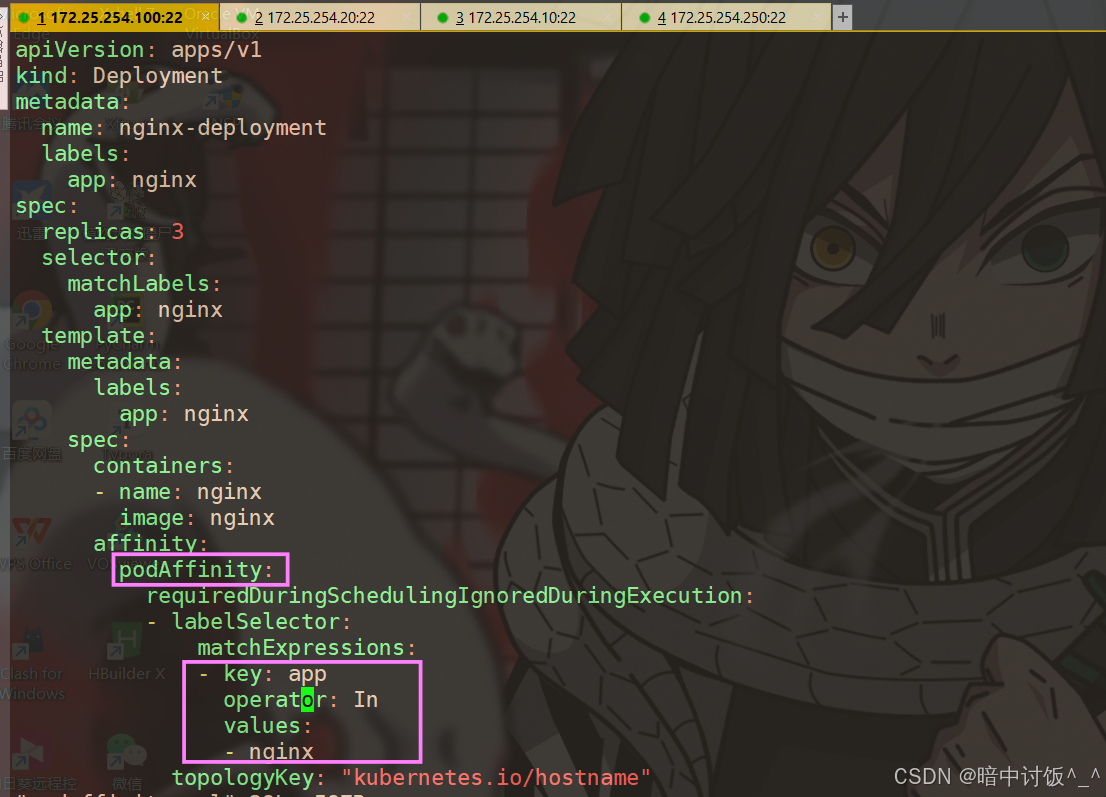Click the '- nginx' value line
Viewport: 1106px width, 797px height.
click(269, 753)
